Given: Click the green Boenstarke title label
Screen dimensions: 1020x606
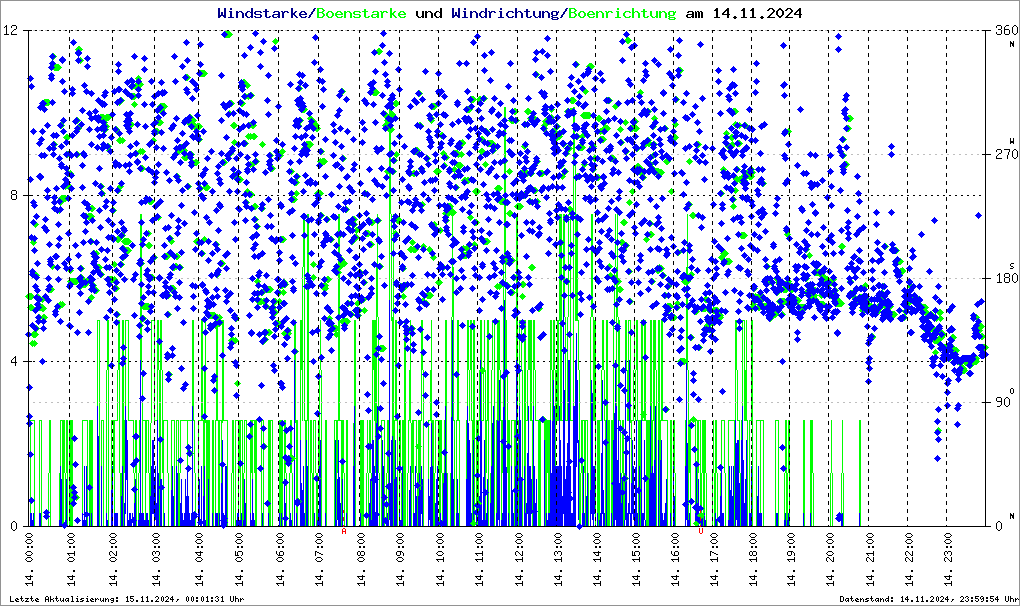Looking at the screenshot, I should click(361, 13).
